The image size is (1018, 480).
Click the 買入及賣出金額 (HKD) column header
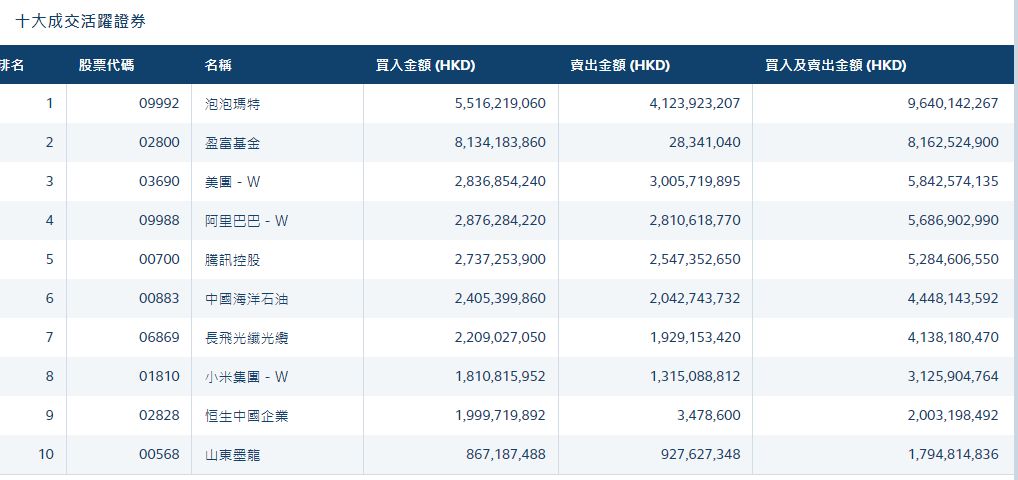click(835, 66)
